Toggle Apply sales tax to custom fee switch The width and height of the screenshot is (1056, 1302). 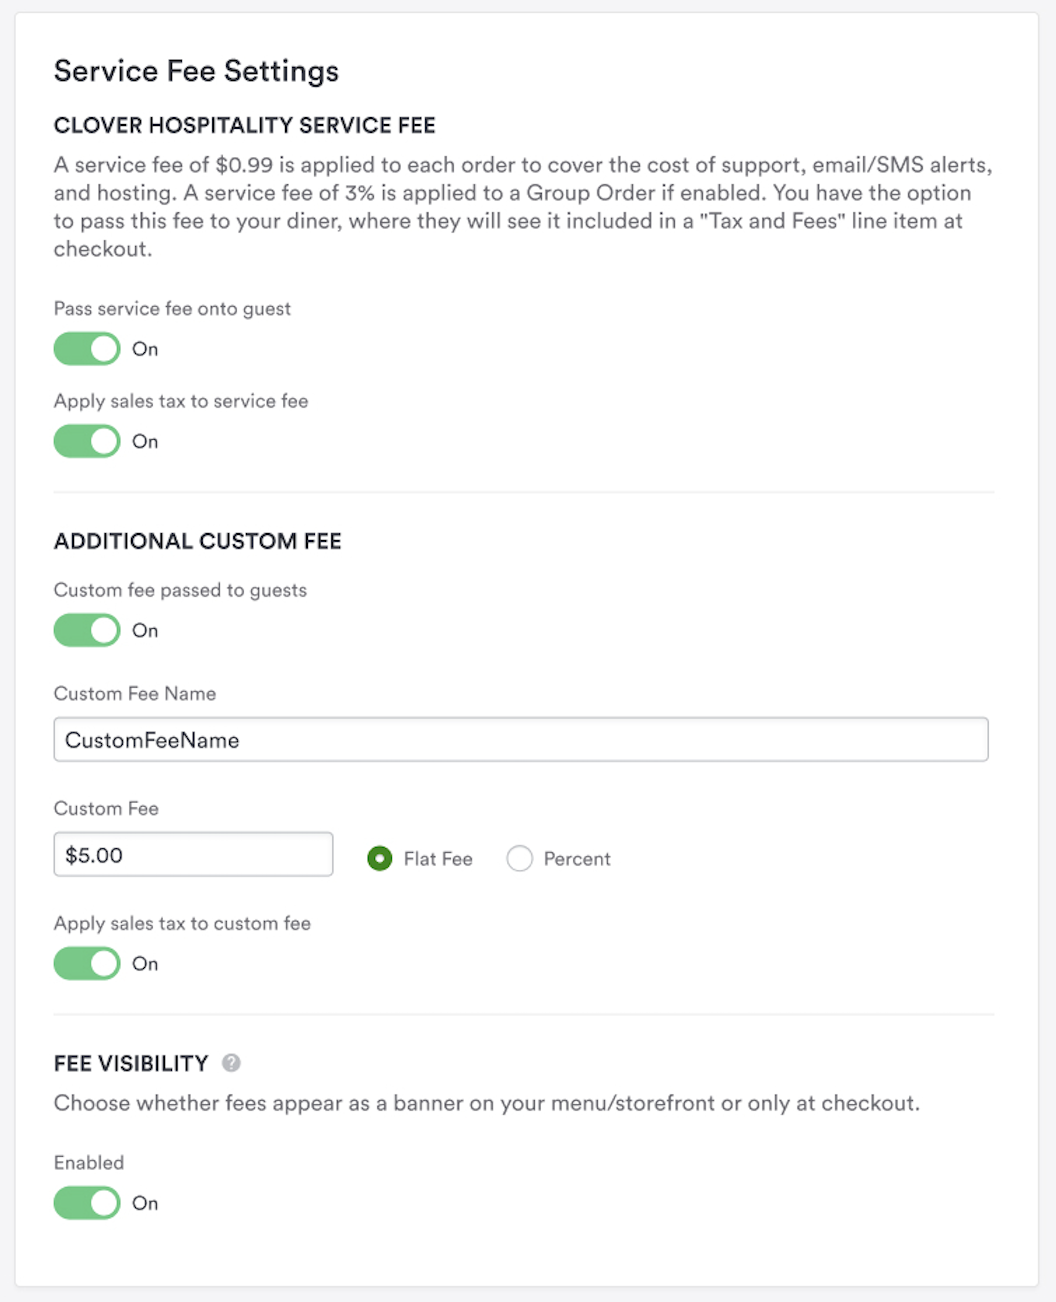click(87, 963)
